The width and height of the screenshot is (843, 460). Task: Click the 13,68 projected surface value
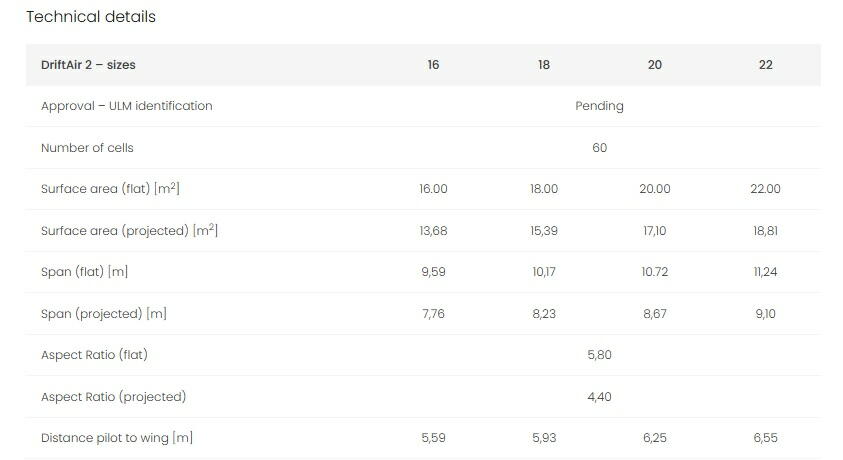[x=433, y=231]
